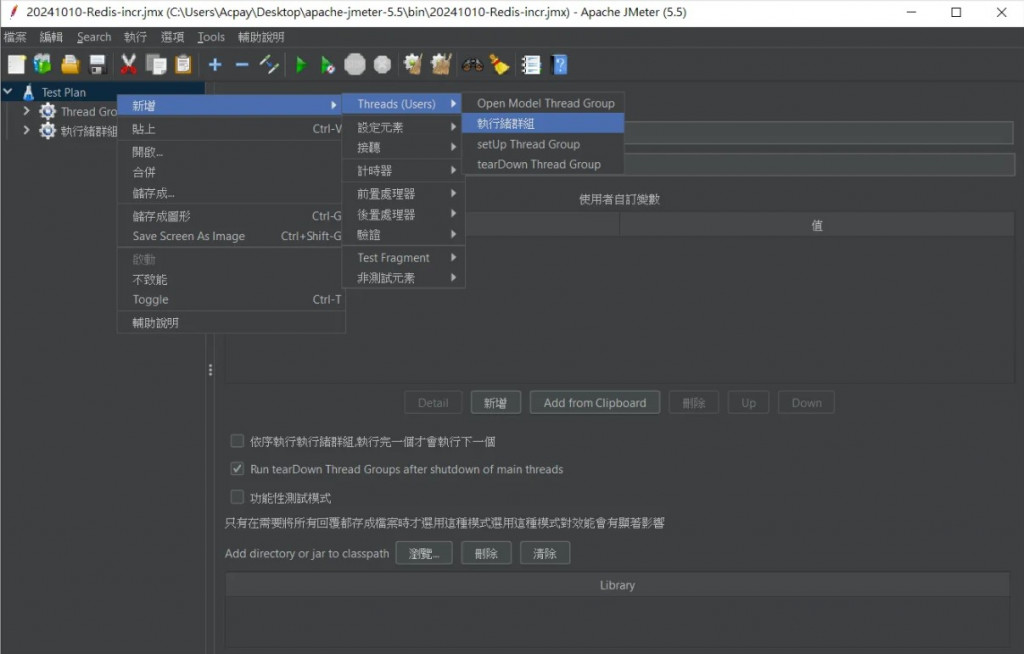Viewport: 1024px width, 654px height.
Task: Open the Tools menu
Action: [x=211, y=37]
